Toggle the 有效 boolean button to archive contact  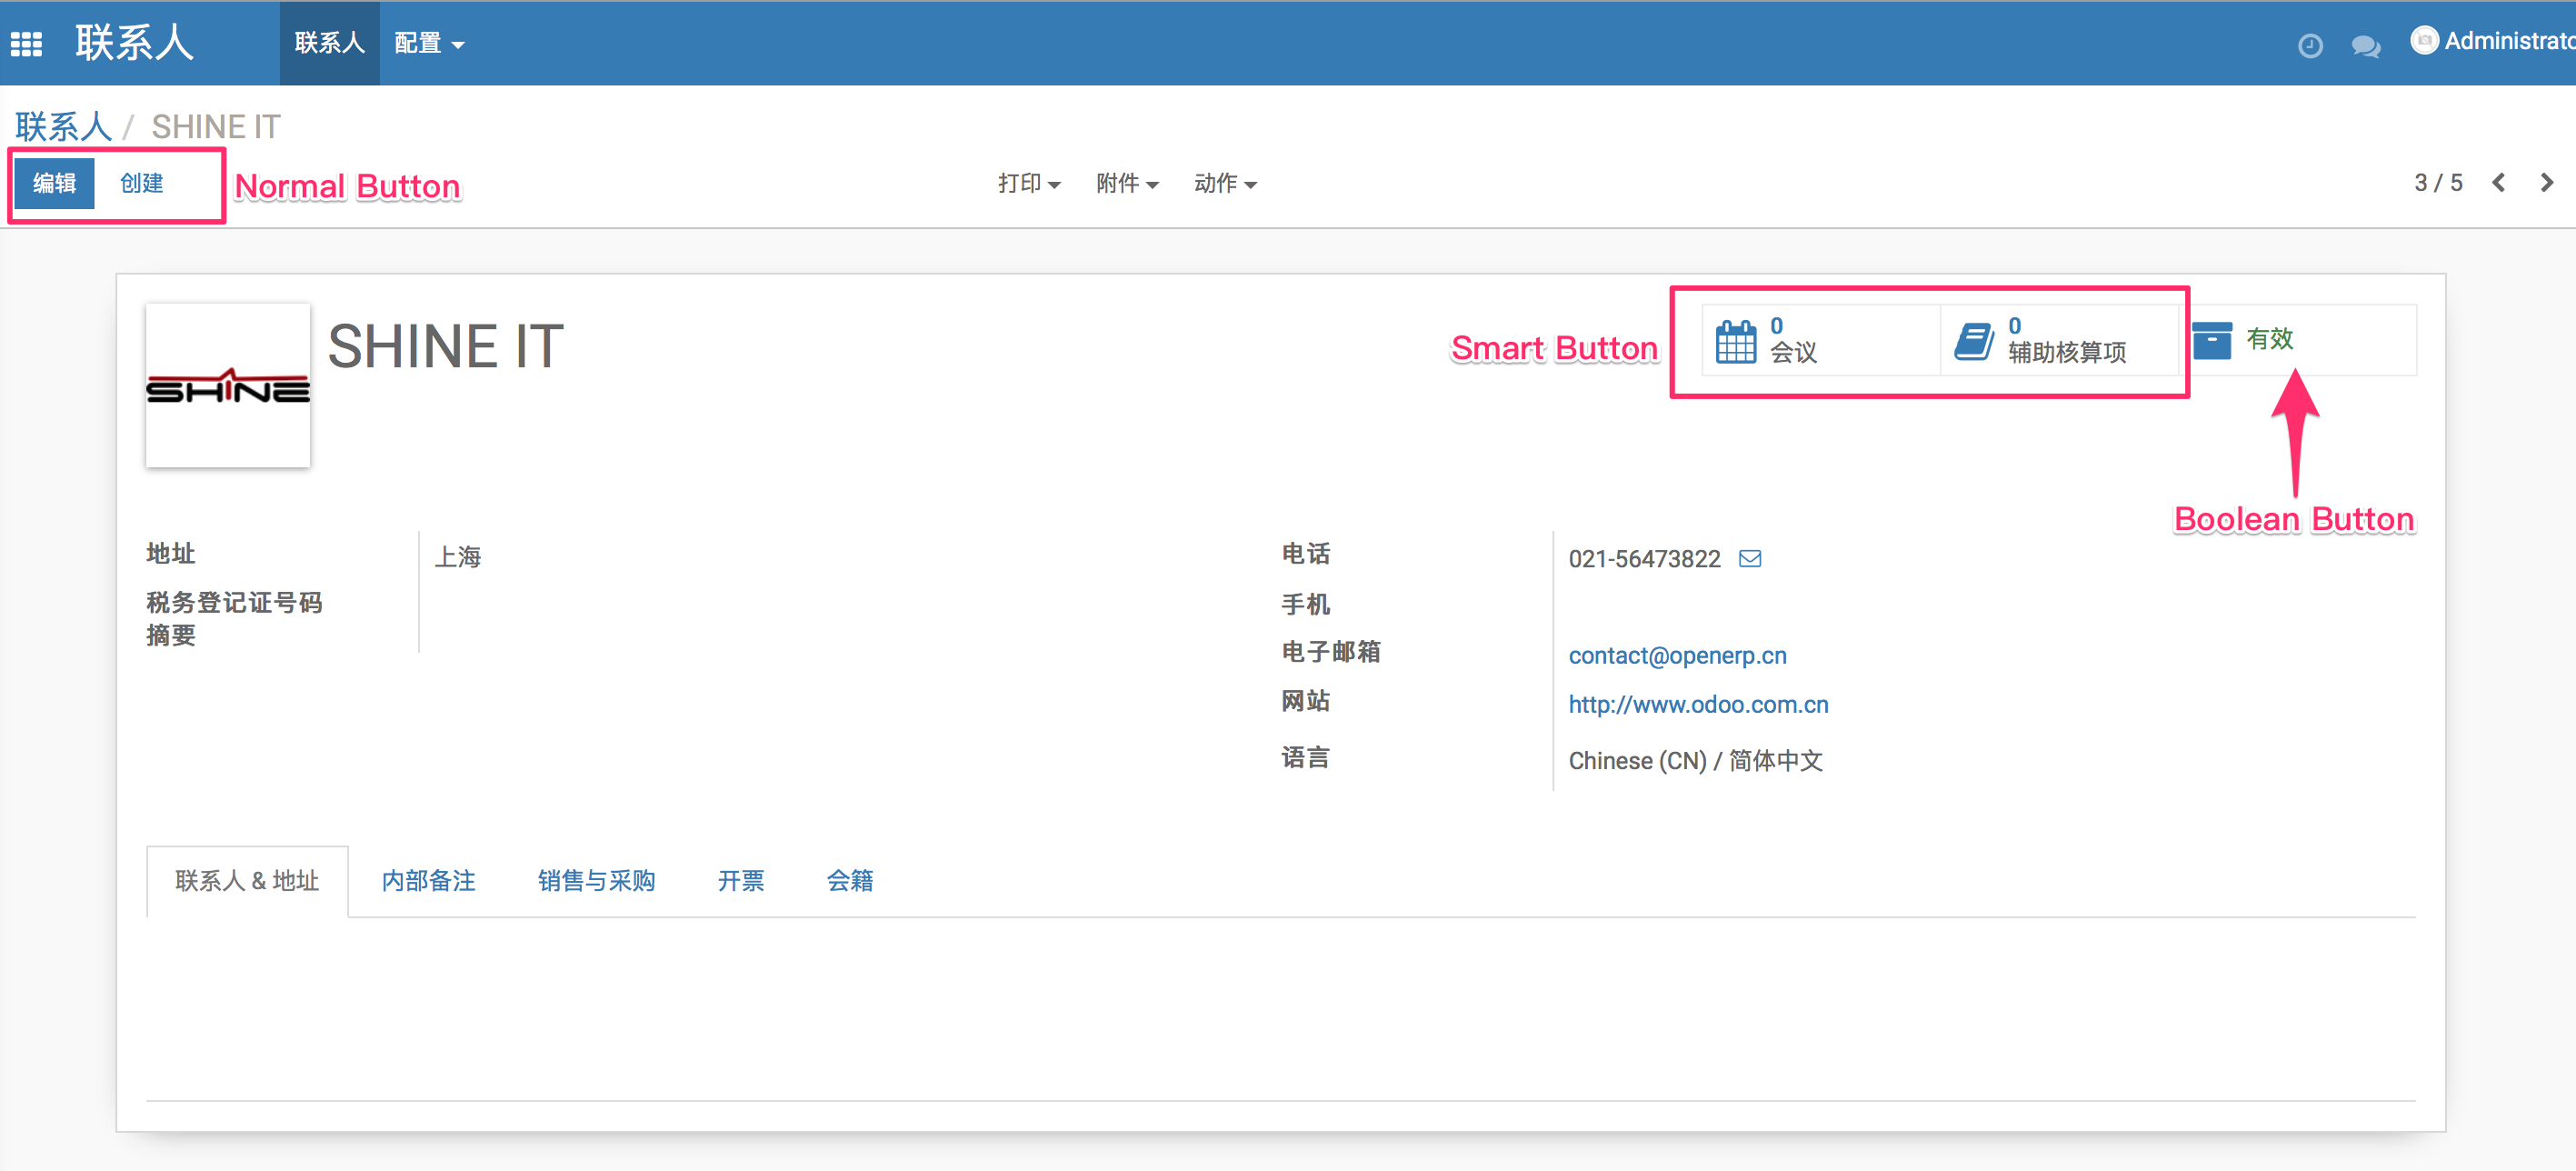(x=2268, y=339)
